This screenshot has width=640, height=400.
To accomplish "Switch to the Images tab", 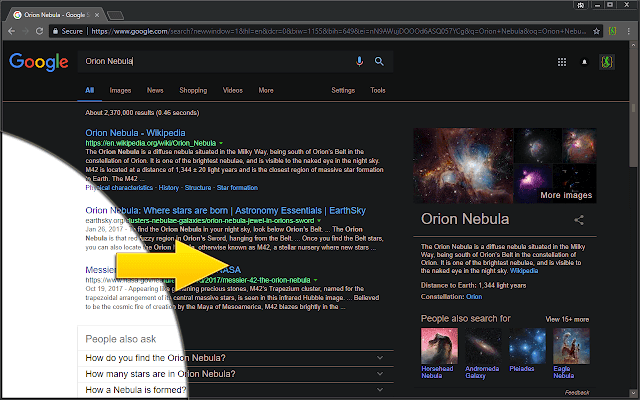I will pyautogui.click(x=120, y=90).
